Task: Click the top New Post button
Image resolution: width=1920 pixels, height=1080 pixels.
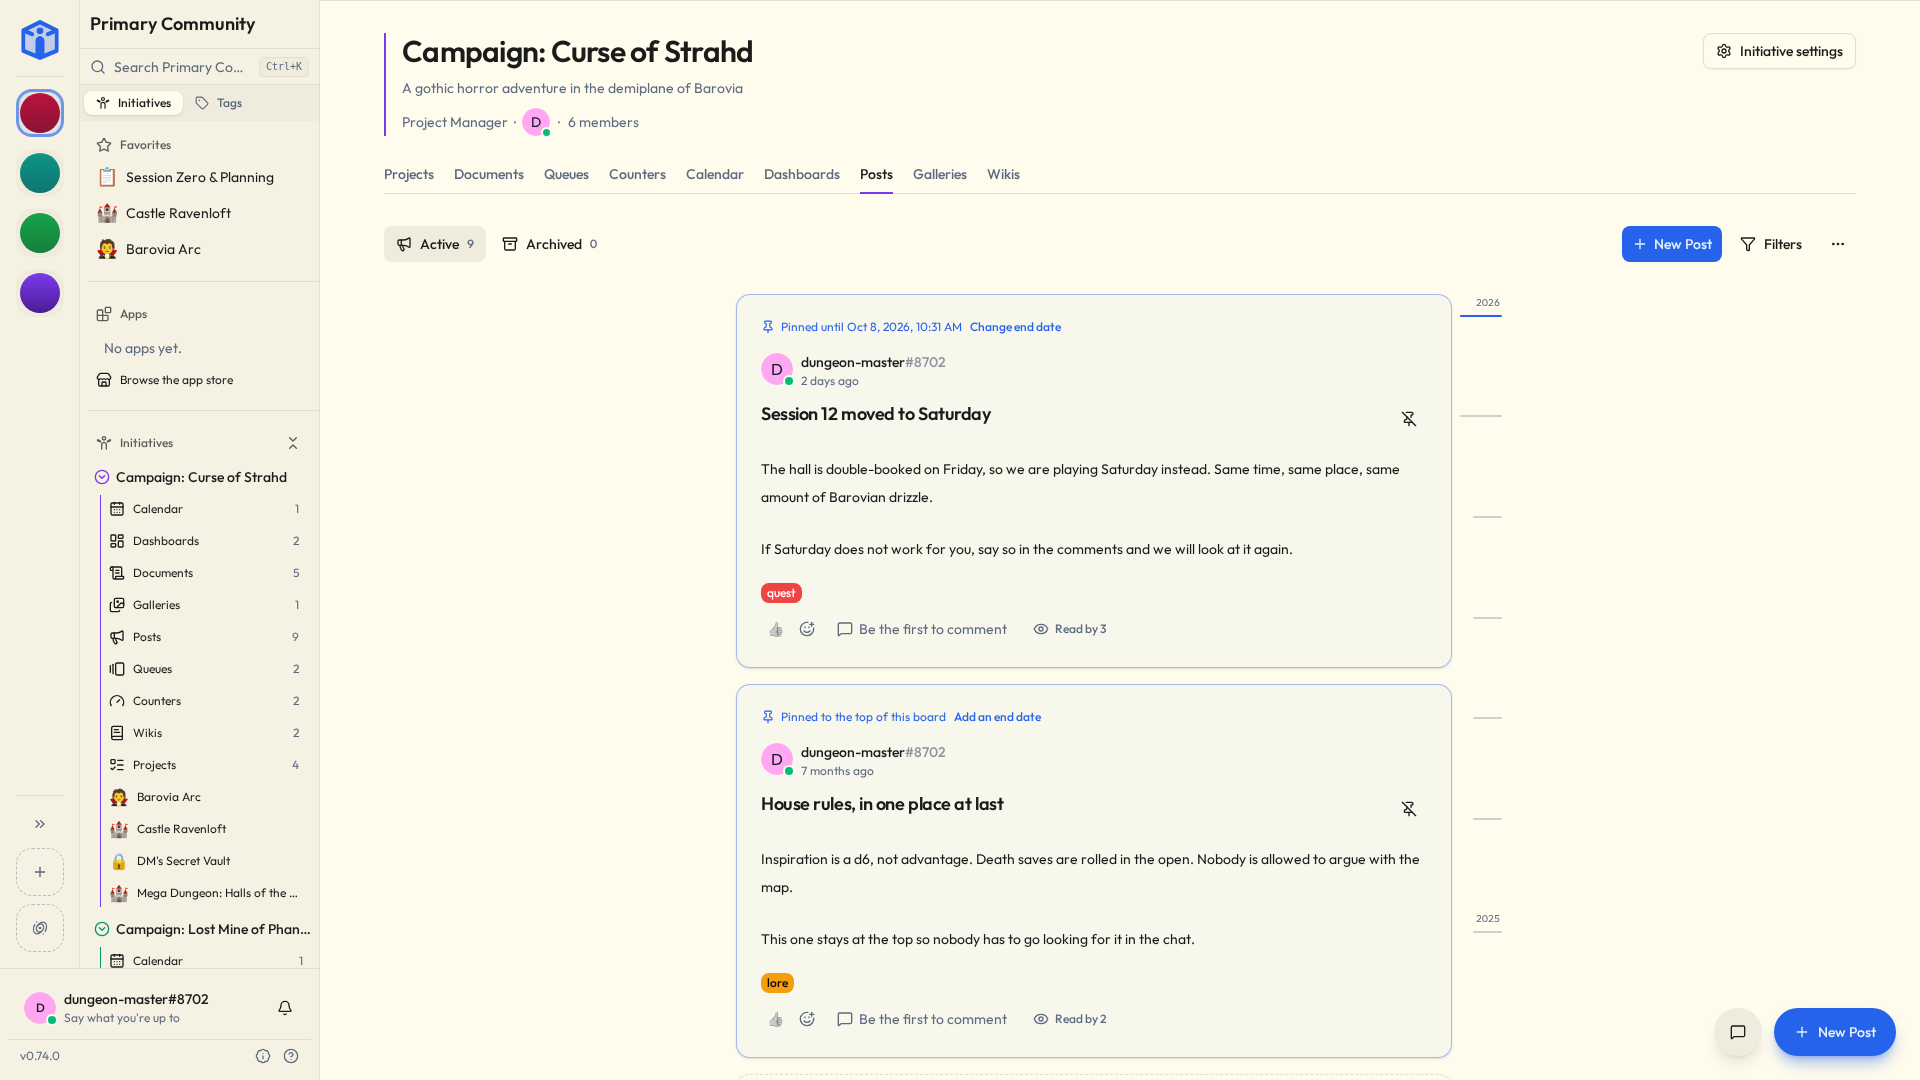Action: [x=1672, y=244]
